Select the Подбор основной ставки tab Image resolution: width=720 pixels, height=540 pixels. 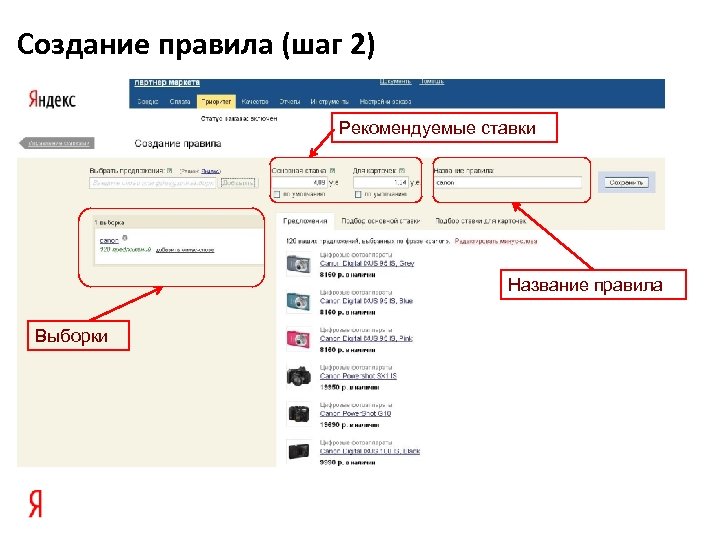[380, 221]
